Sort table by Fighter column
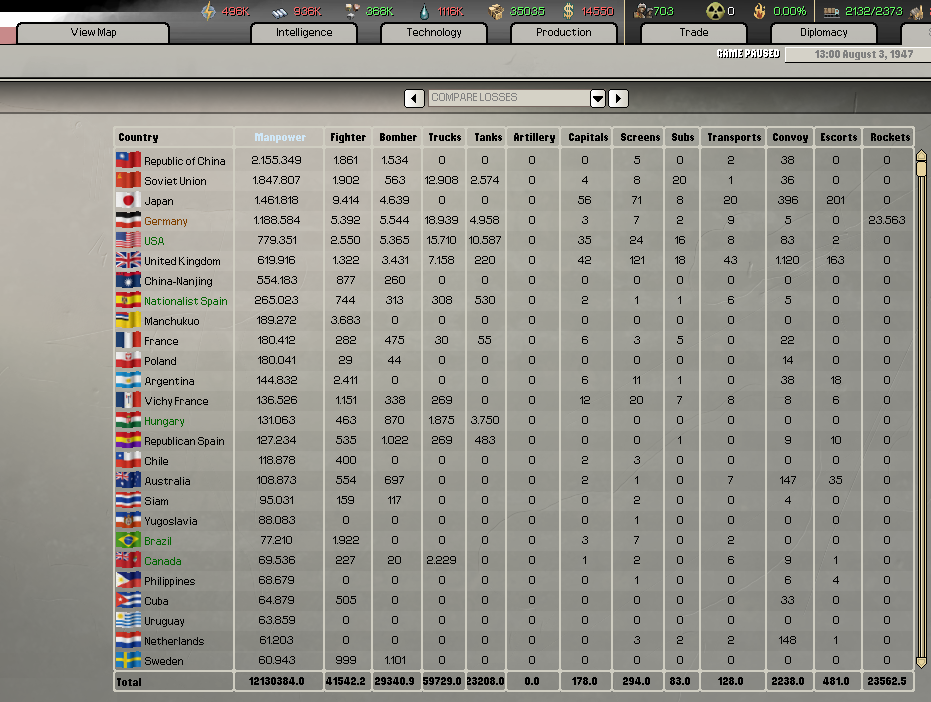Screen dimensions: 931x702 coord(348,137)
